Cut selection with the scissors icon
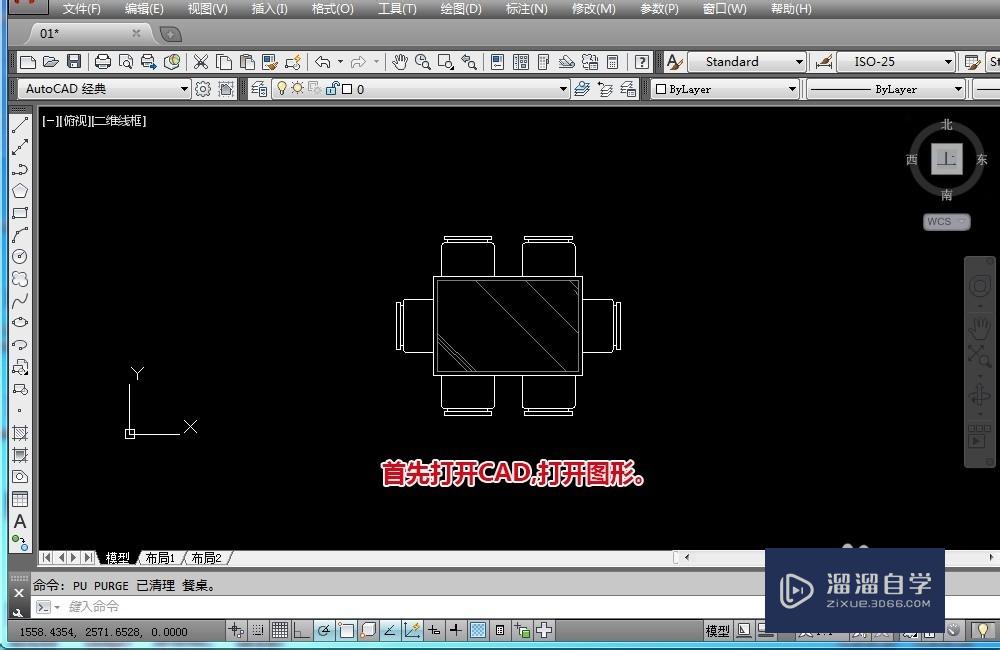 tap(201, 62)
